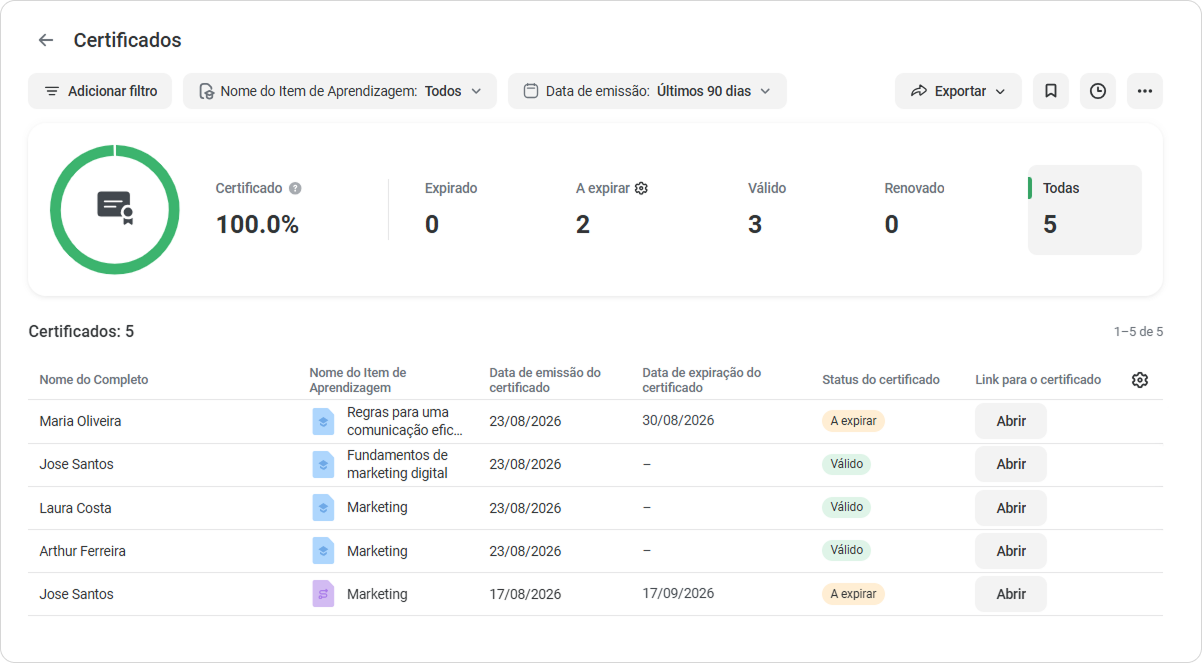Screen dimensions: 1202x663
Task: Click the gear icon next to A expirar
Action: 641,188
